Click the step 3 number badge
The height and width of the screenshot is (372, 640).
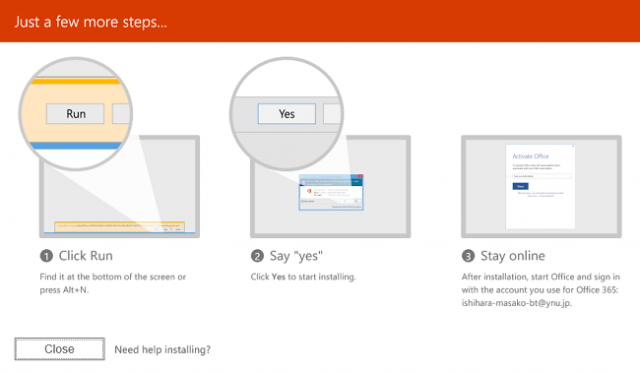tap(468, 256)
